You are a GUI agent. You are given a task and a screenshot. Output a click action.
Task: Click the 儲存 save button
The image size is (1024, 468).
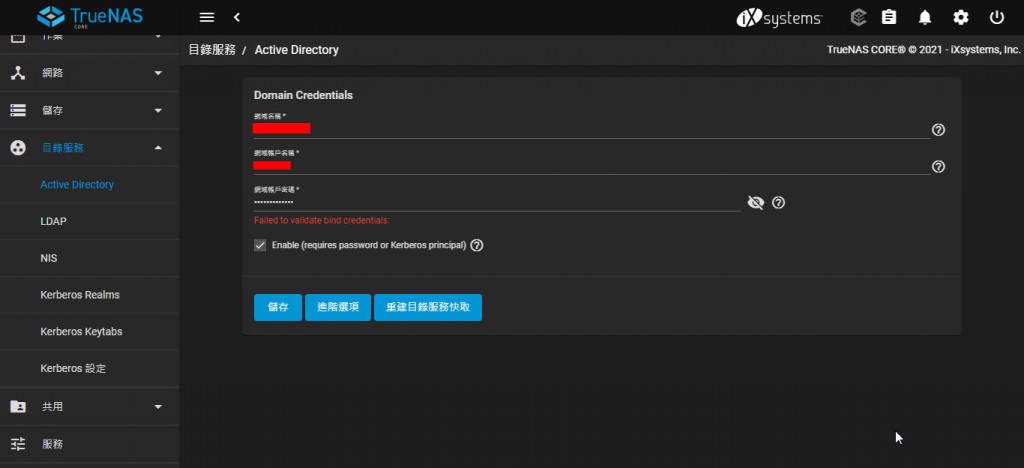pyautogui.click(x=278, y=307)
